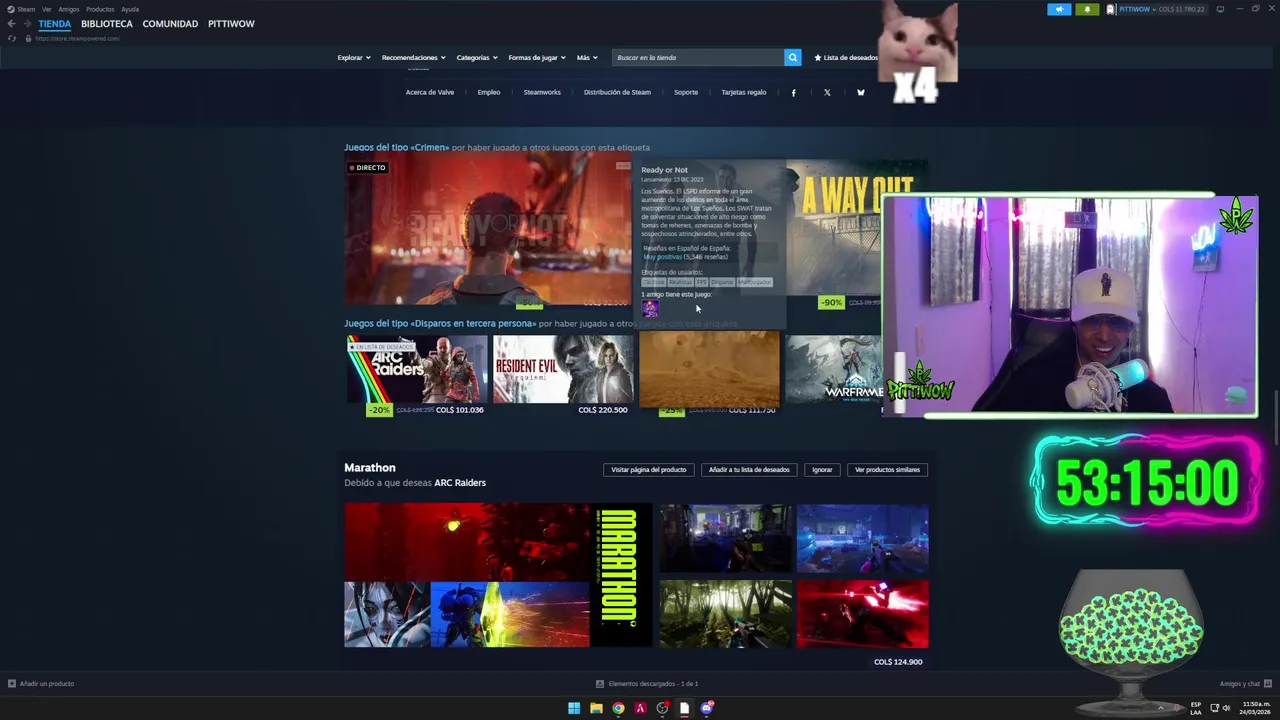Expand the Formas de jugar dropdown
This screenshot has height=720, width=1280.
(537, 57)
